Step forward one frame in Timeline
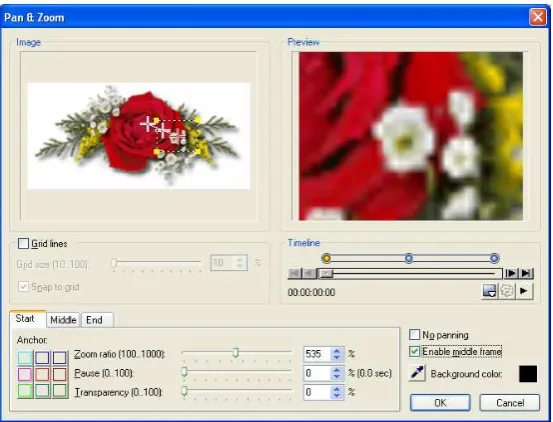The image size is (553, 422). pyautogui.click(x=511, y=273)
